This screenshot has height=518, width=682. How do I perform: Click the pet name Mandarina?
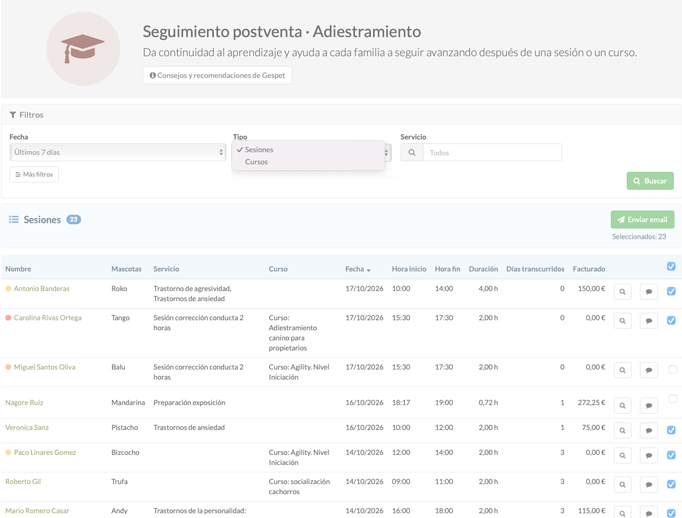tap(128, 402)
